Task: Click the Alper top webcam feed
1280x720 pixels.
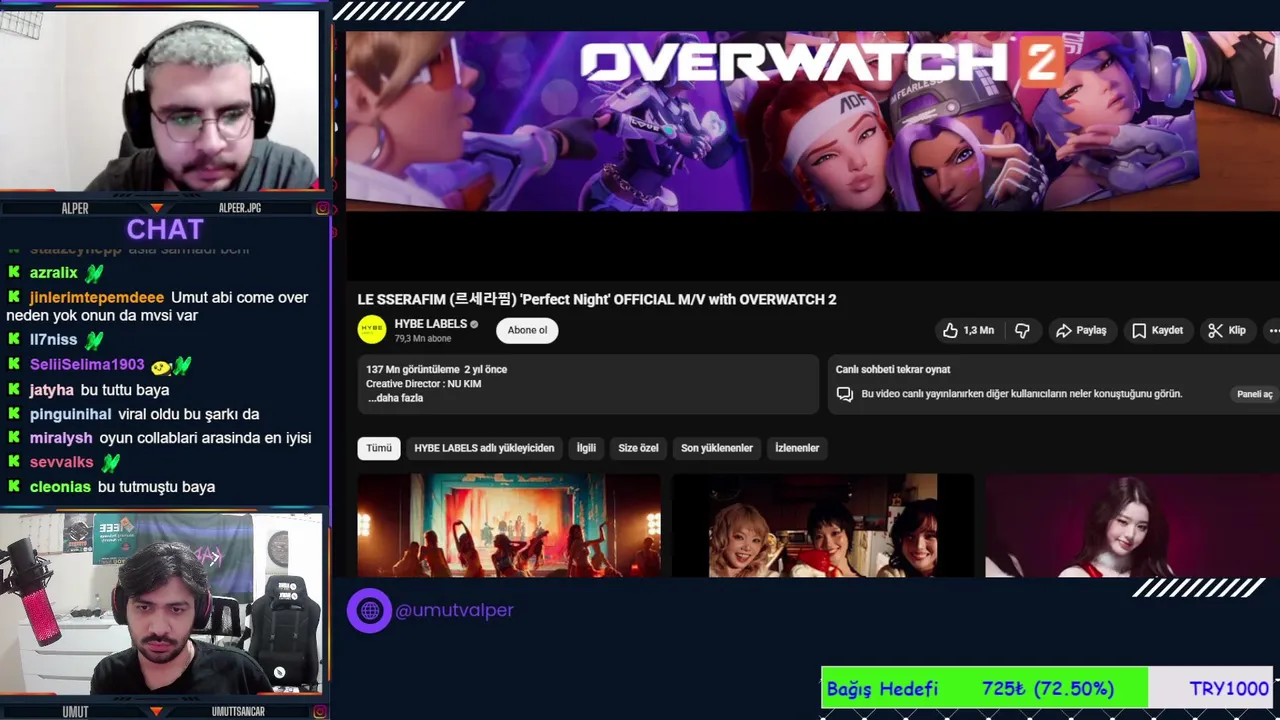Action: coord(160,100)
